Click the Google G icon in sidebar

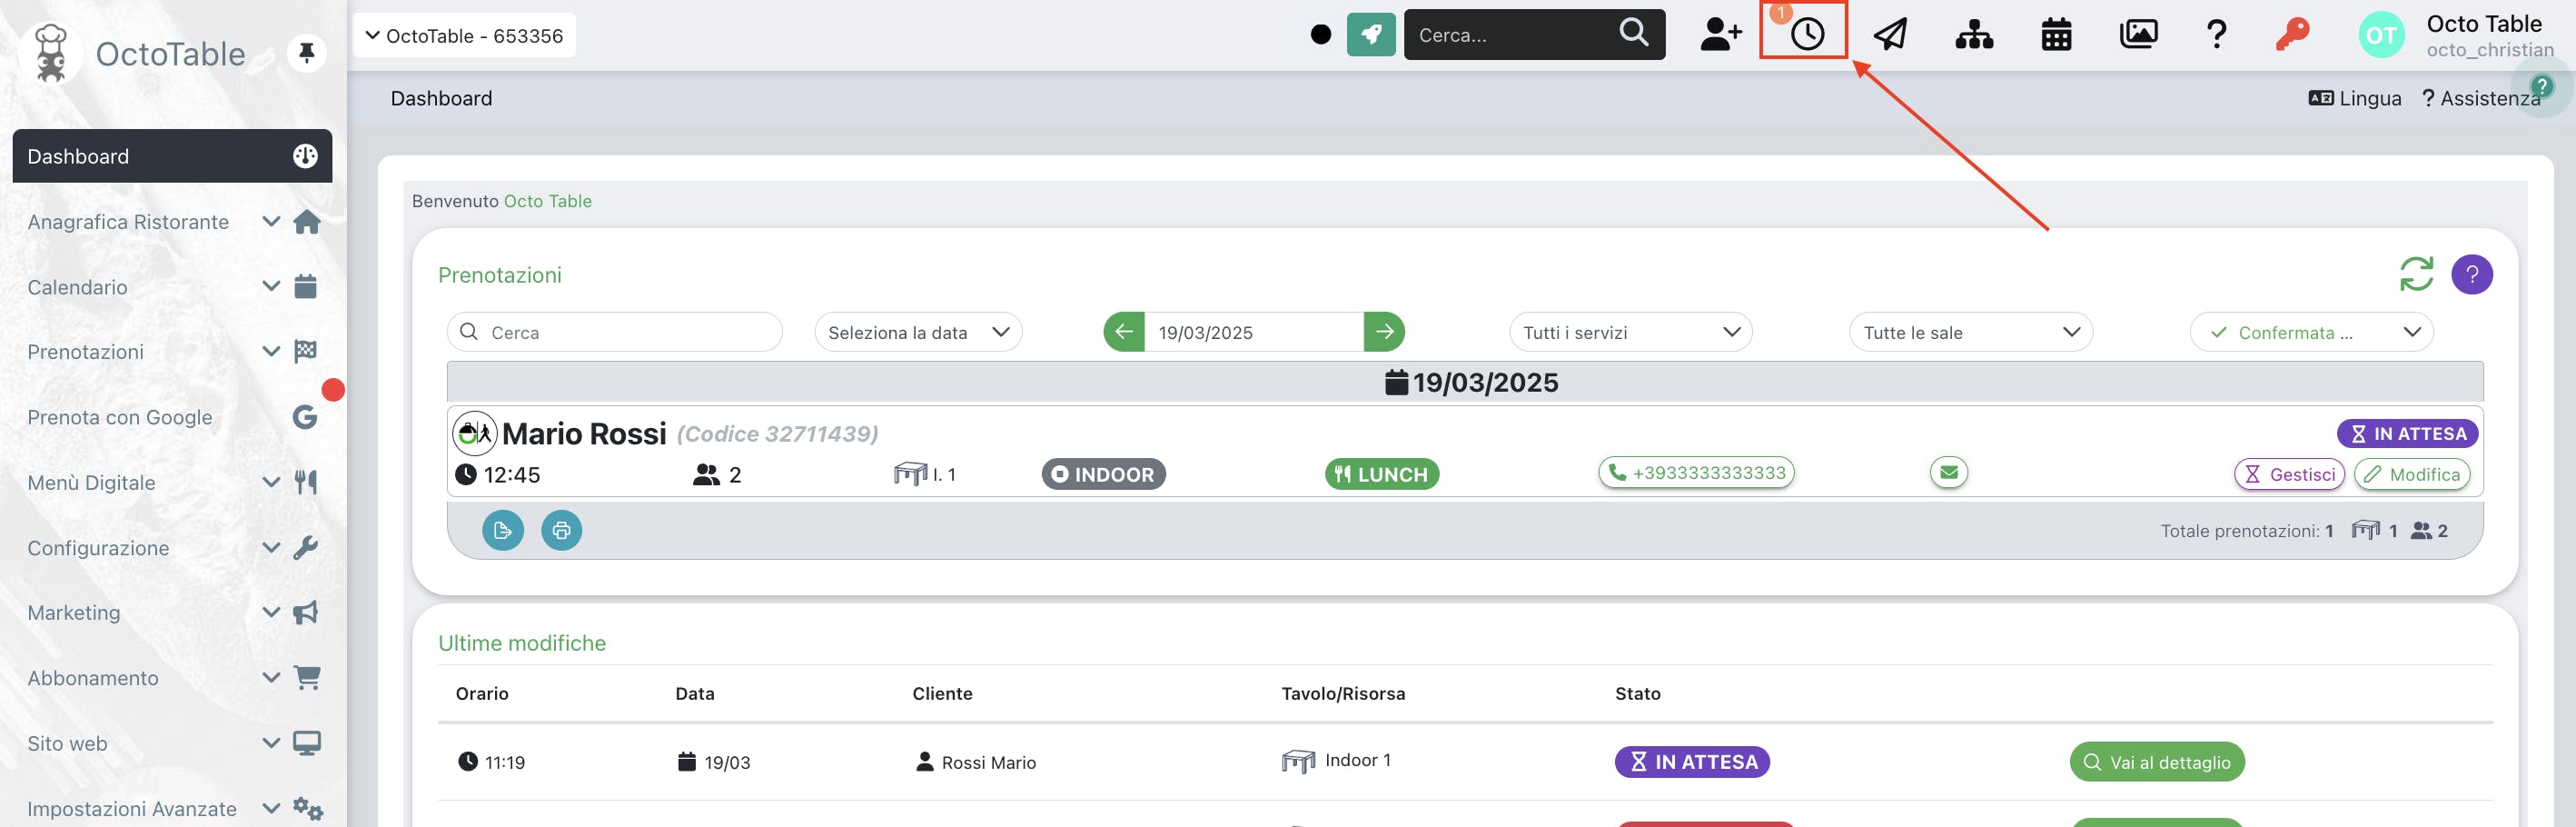(305, 417)
